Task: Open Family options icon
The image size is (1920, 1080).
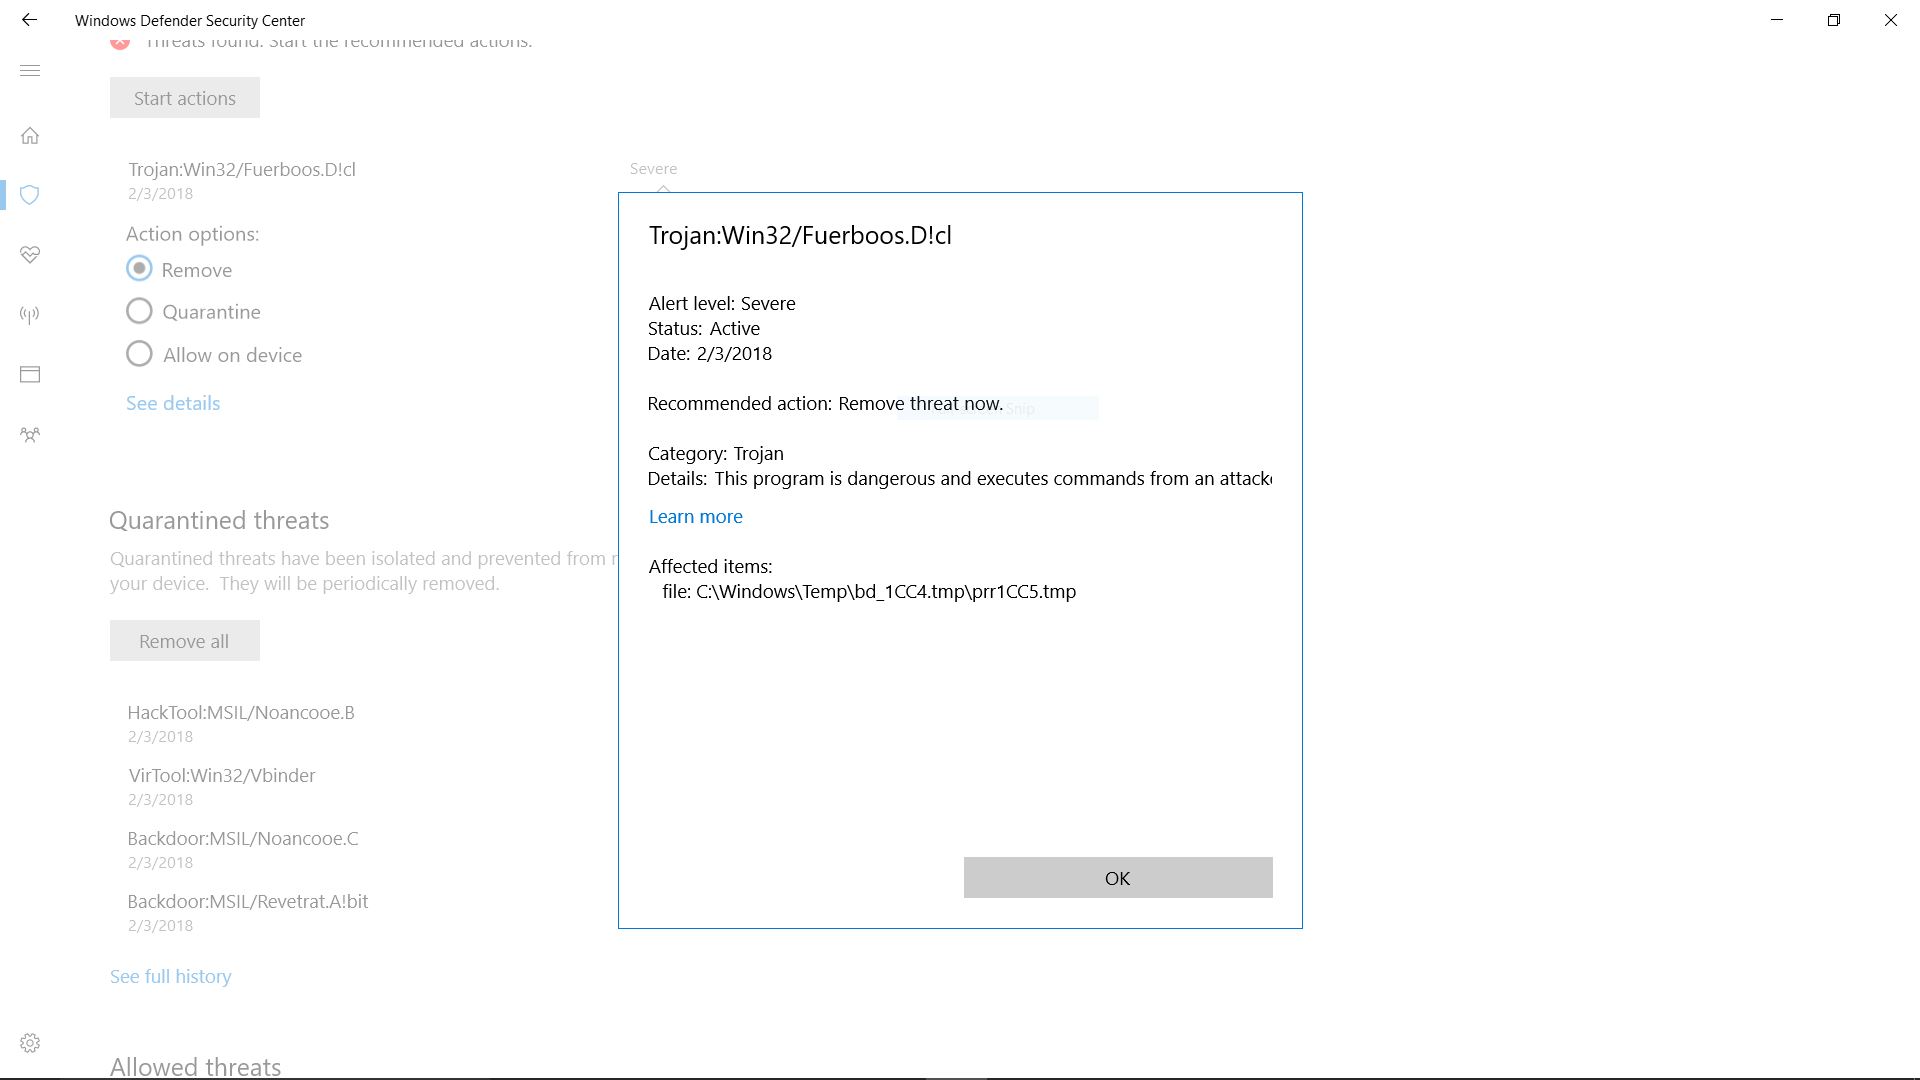Action: click(30, 435)
